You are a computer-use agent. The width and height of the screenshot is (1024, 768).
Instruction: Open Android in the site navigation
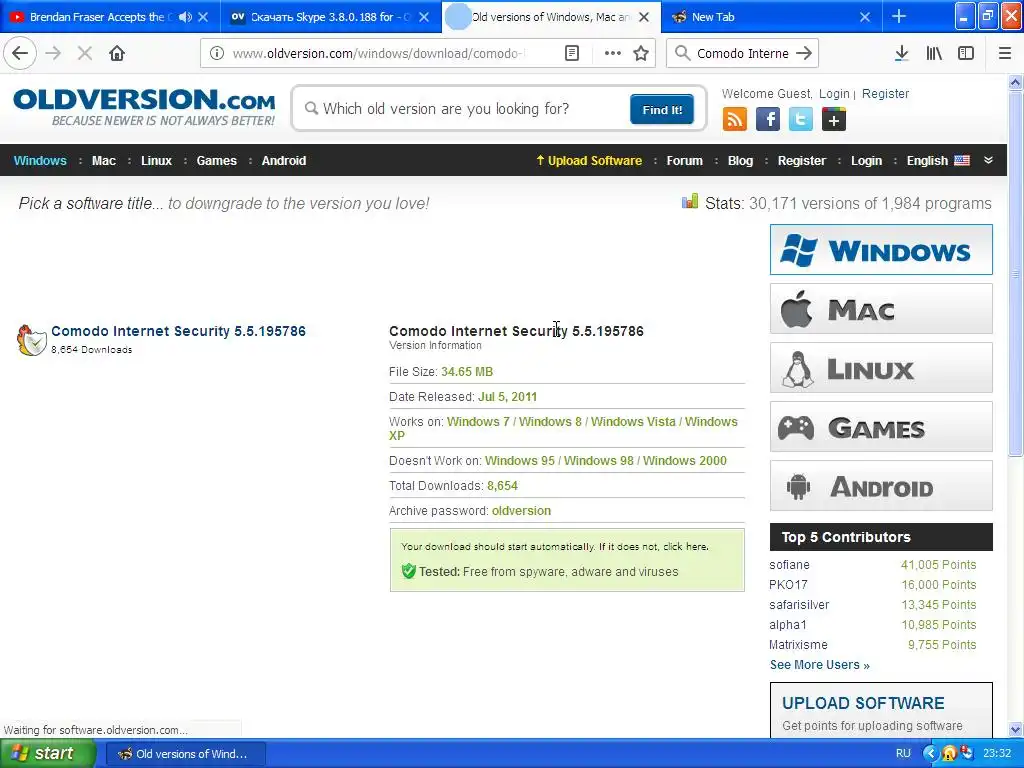(x=283, y=161)
